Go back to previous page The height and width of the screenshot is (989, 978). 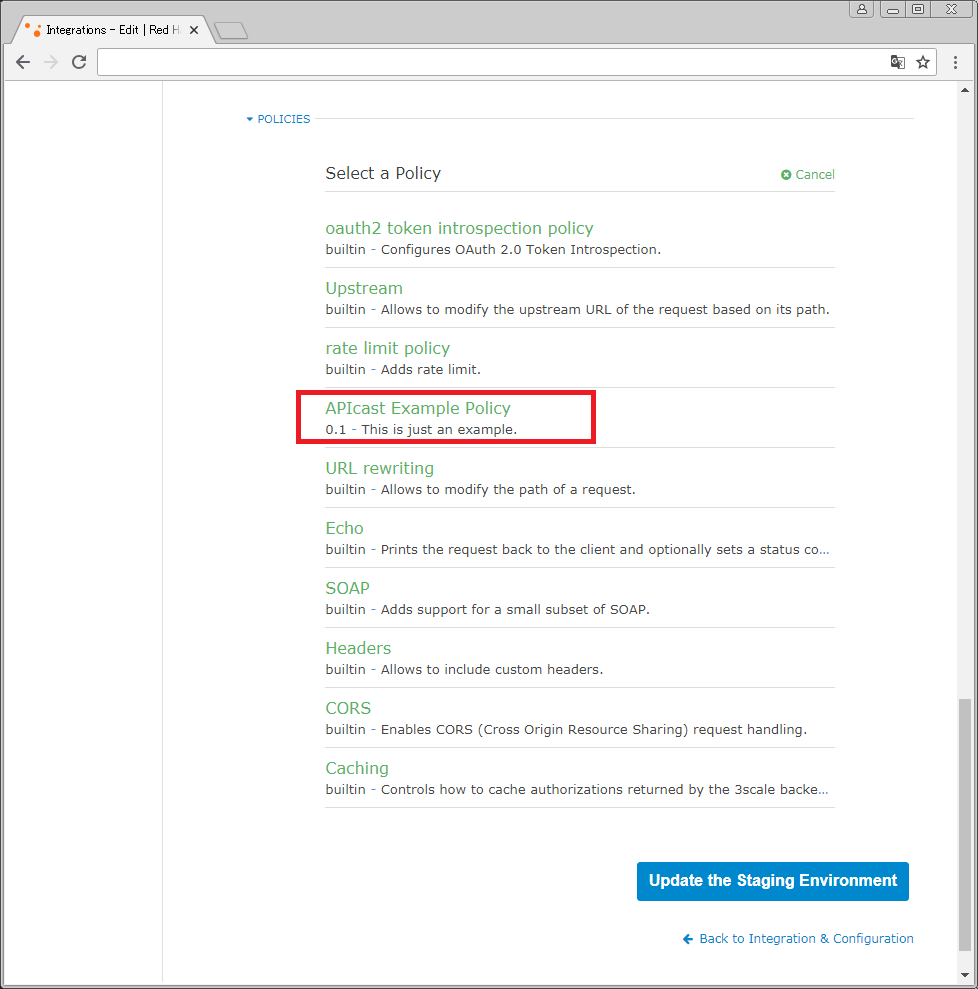click(23, 62)
